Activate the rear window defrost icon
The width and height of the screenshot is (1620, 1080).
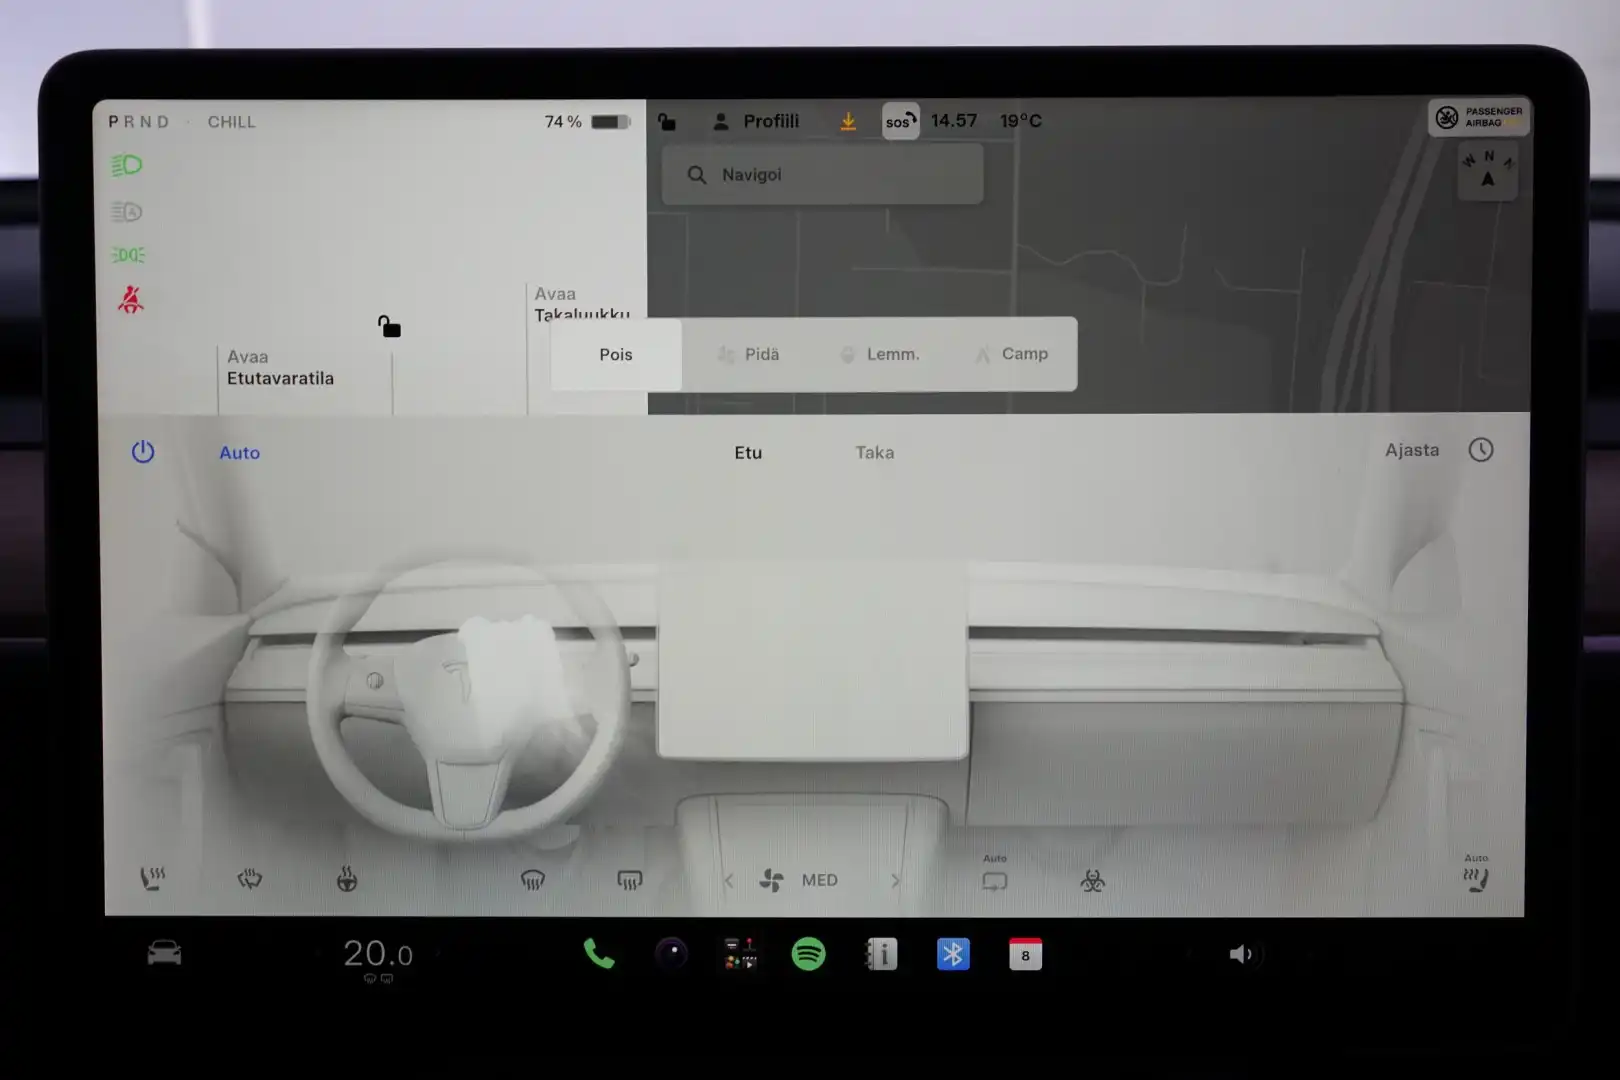630,880
